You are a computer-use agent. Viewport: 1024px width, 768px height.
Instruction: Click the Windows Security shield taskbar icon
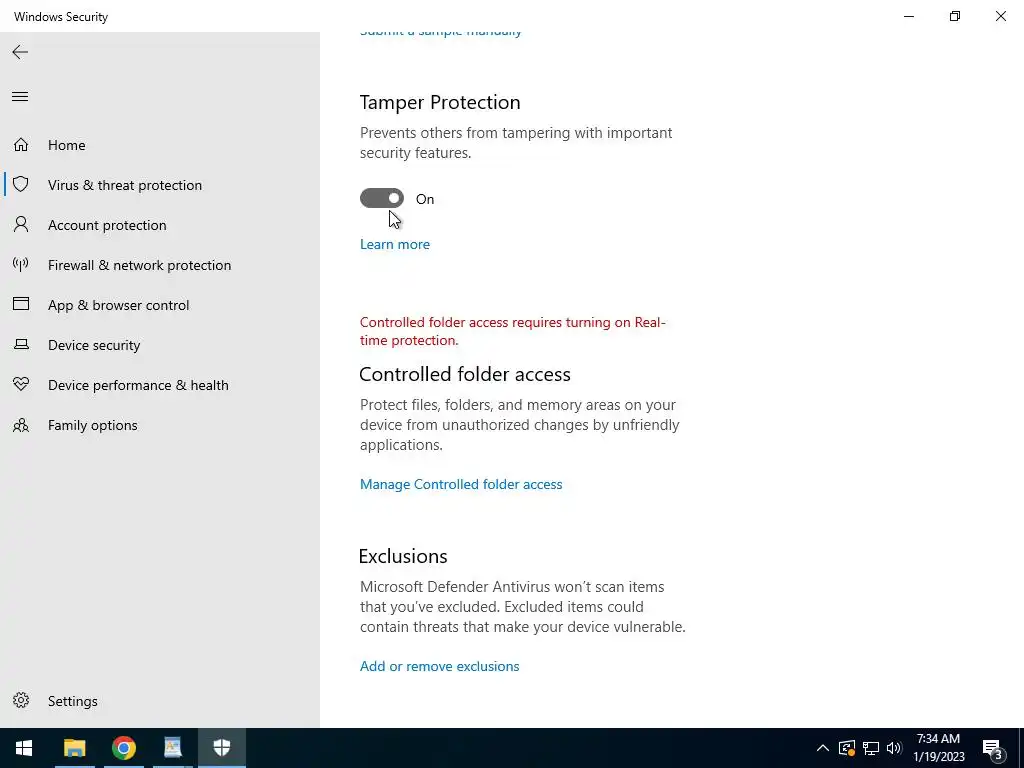click(222, 748)
